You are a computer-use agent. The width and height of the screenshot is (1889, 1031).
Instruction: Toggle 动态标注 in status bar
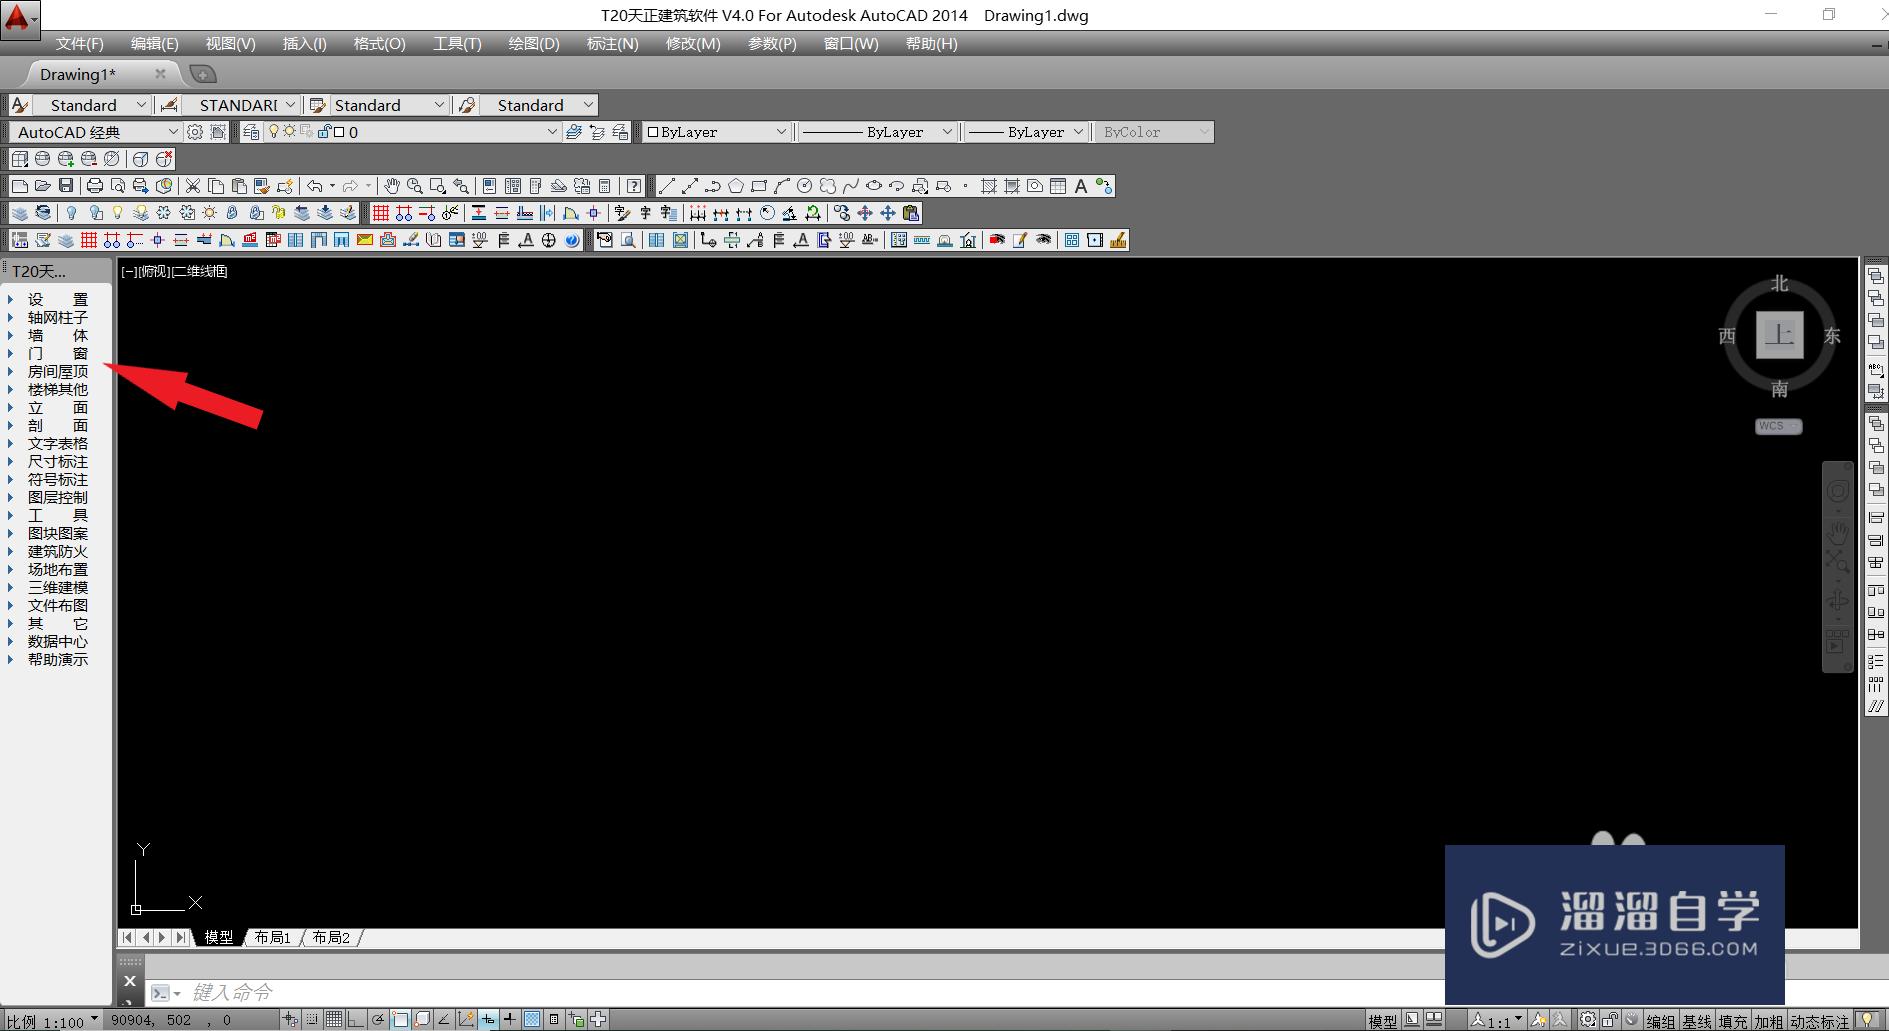[1820, 1021]
